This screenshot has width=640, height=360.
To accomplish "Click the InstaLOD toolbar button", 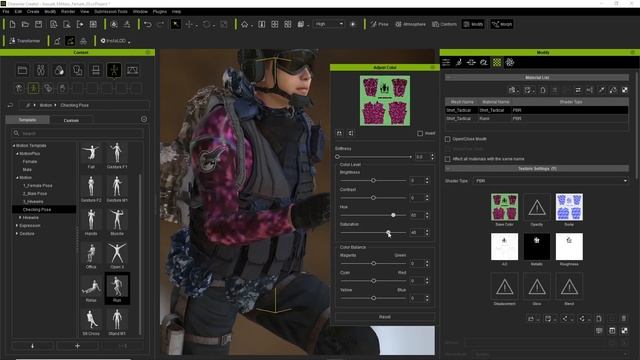I will pyautogui.click(x=115, y=41).
